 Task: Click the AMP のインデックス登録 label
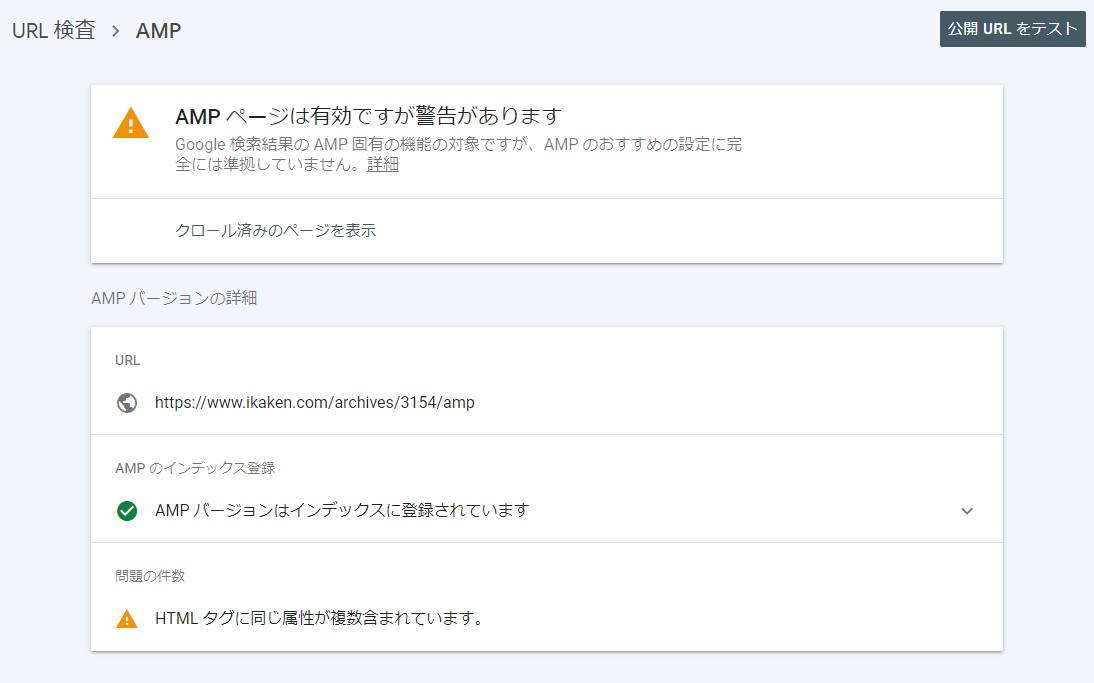(195, 468)
